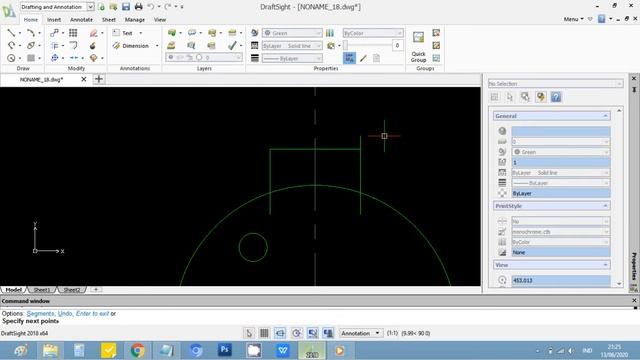Toggle Ortho mode in the status bar
The width and height of the screenshot is (640, 360).
[x=280, y=333]
